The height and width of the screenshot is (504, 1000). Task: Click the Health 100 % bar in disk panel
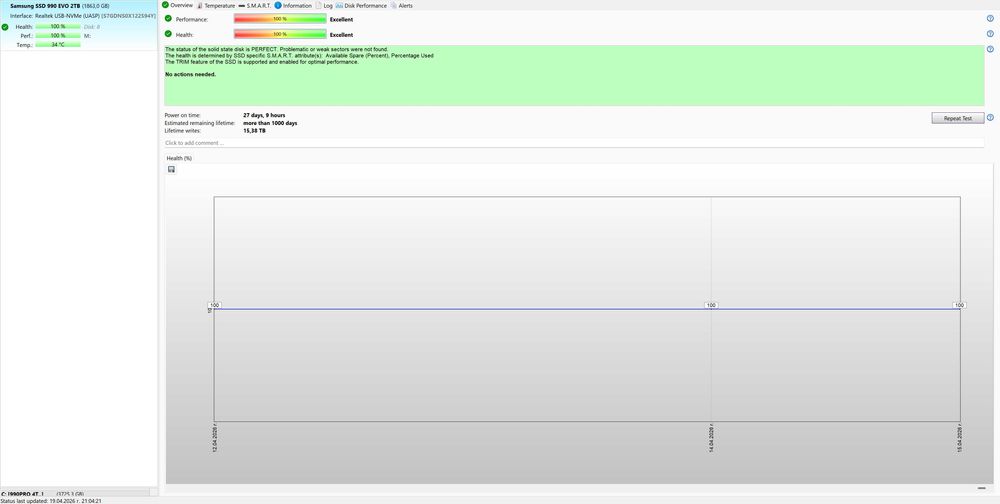58,27
